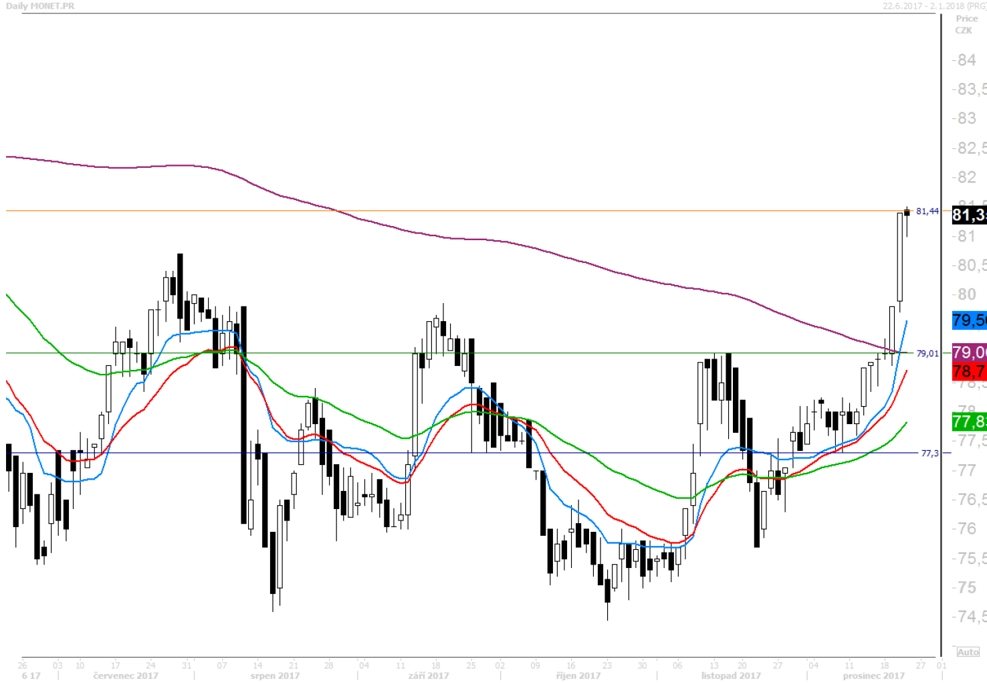Select the red 78,7 moving average tag

click(969, 371)
